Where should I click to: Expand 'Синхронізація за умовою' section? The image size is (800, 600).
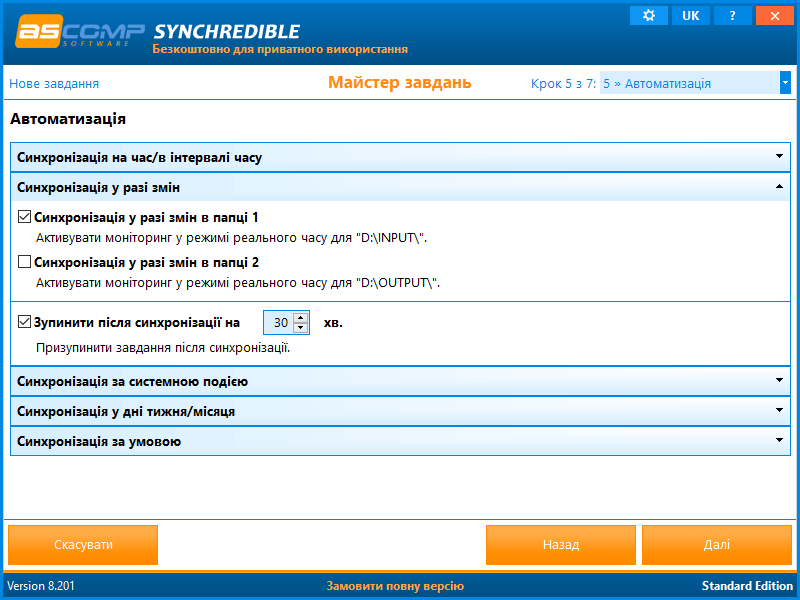tap(401, 441)
